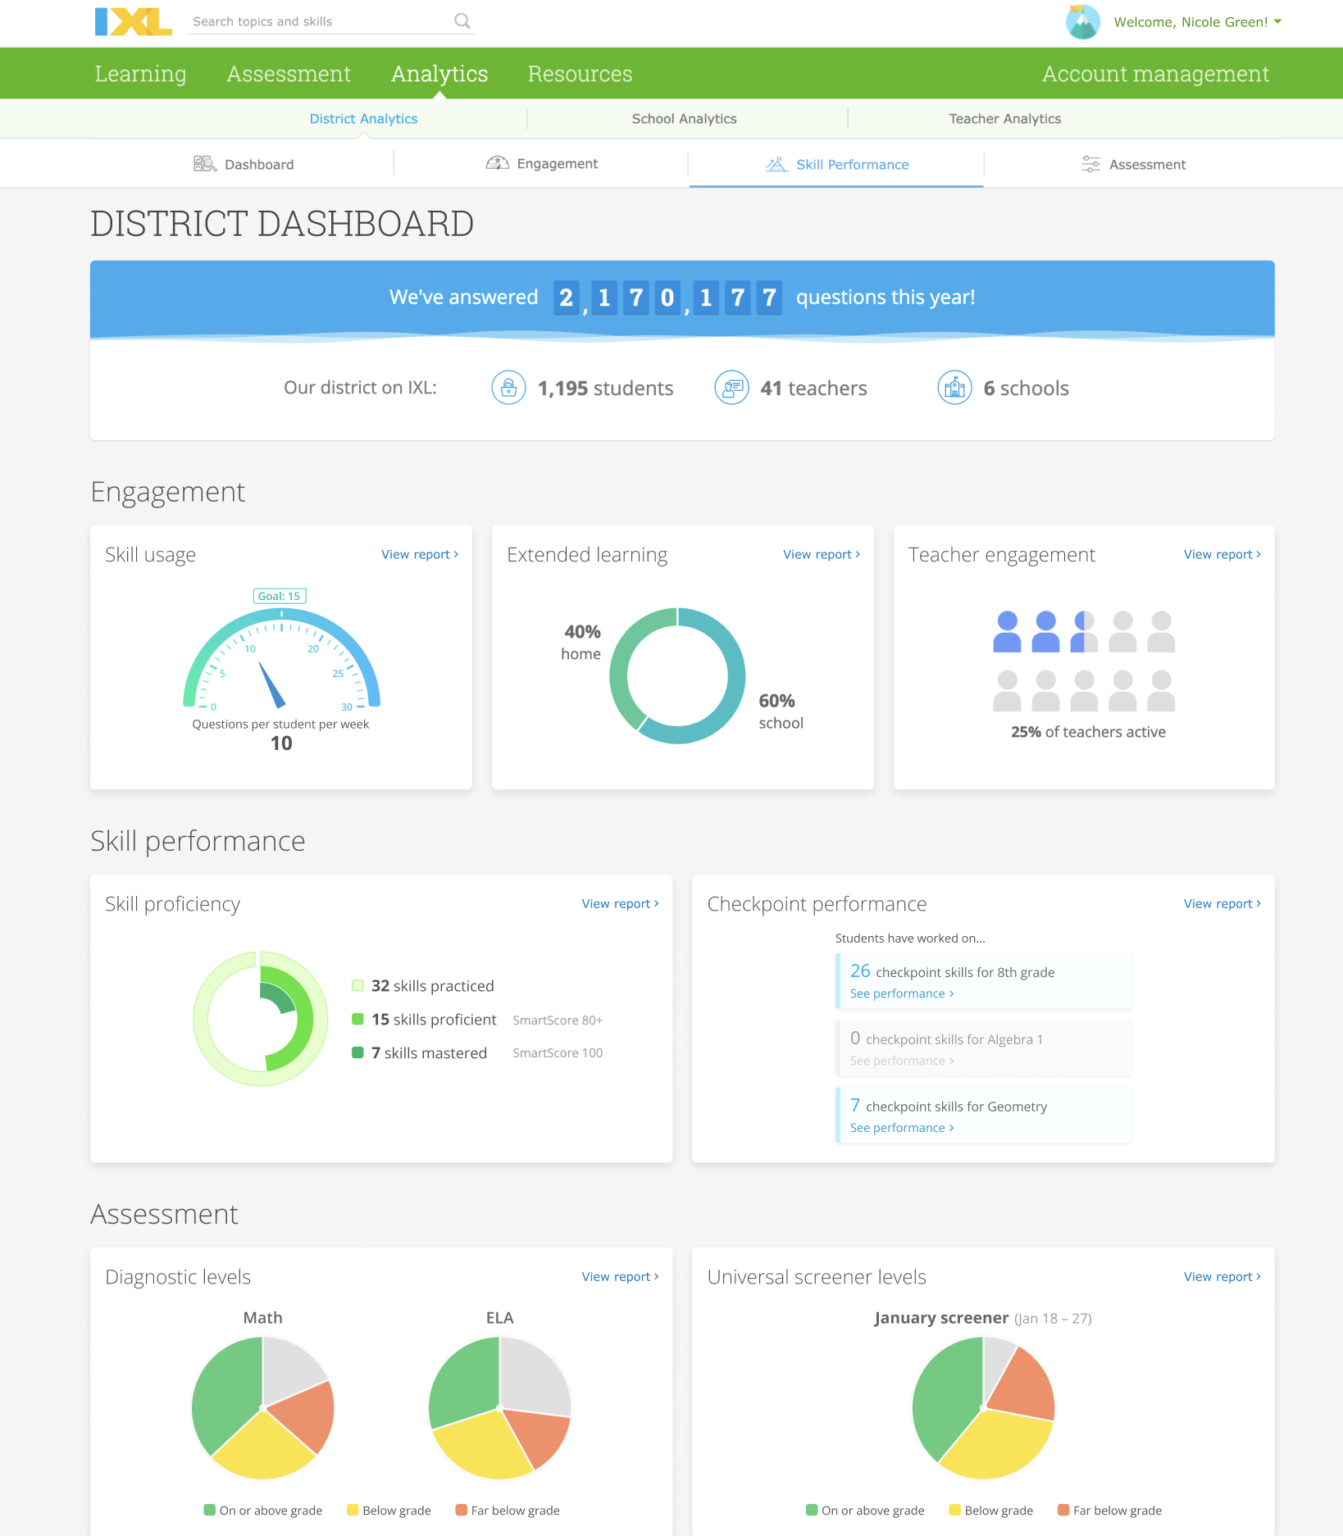Open the Welcome, Nicole Green dropdown
The width and height of the screenshot is (1343, 1536).
(x=1197, y=22)
